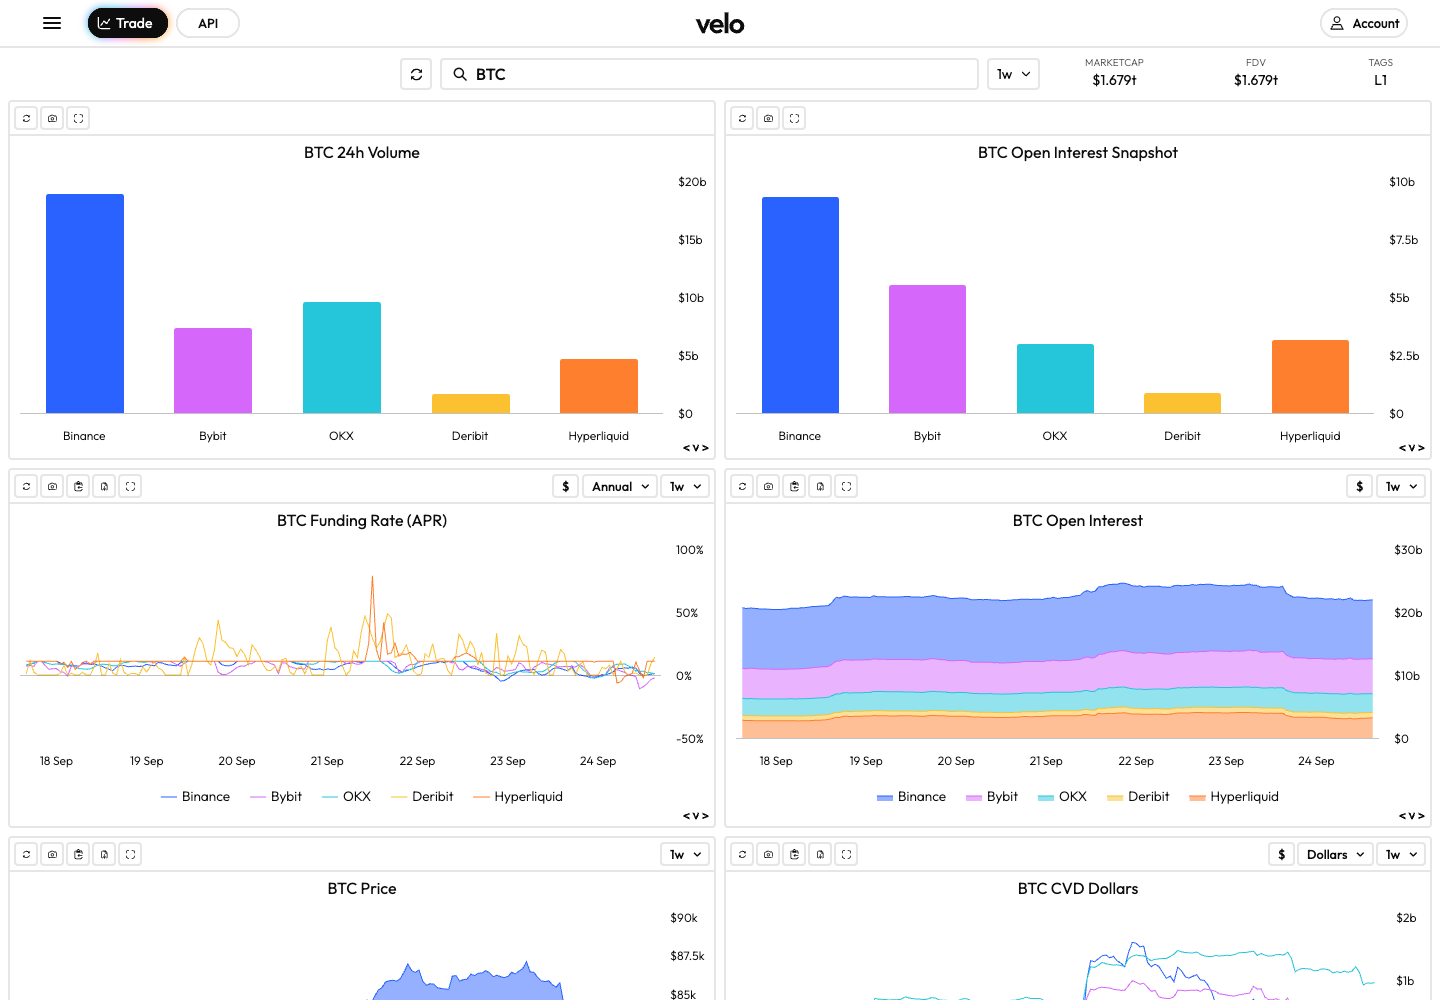Refresh the BTC Open Interest Snapshot chart

point(743,118)
